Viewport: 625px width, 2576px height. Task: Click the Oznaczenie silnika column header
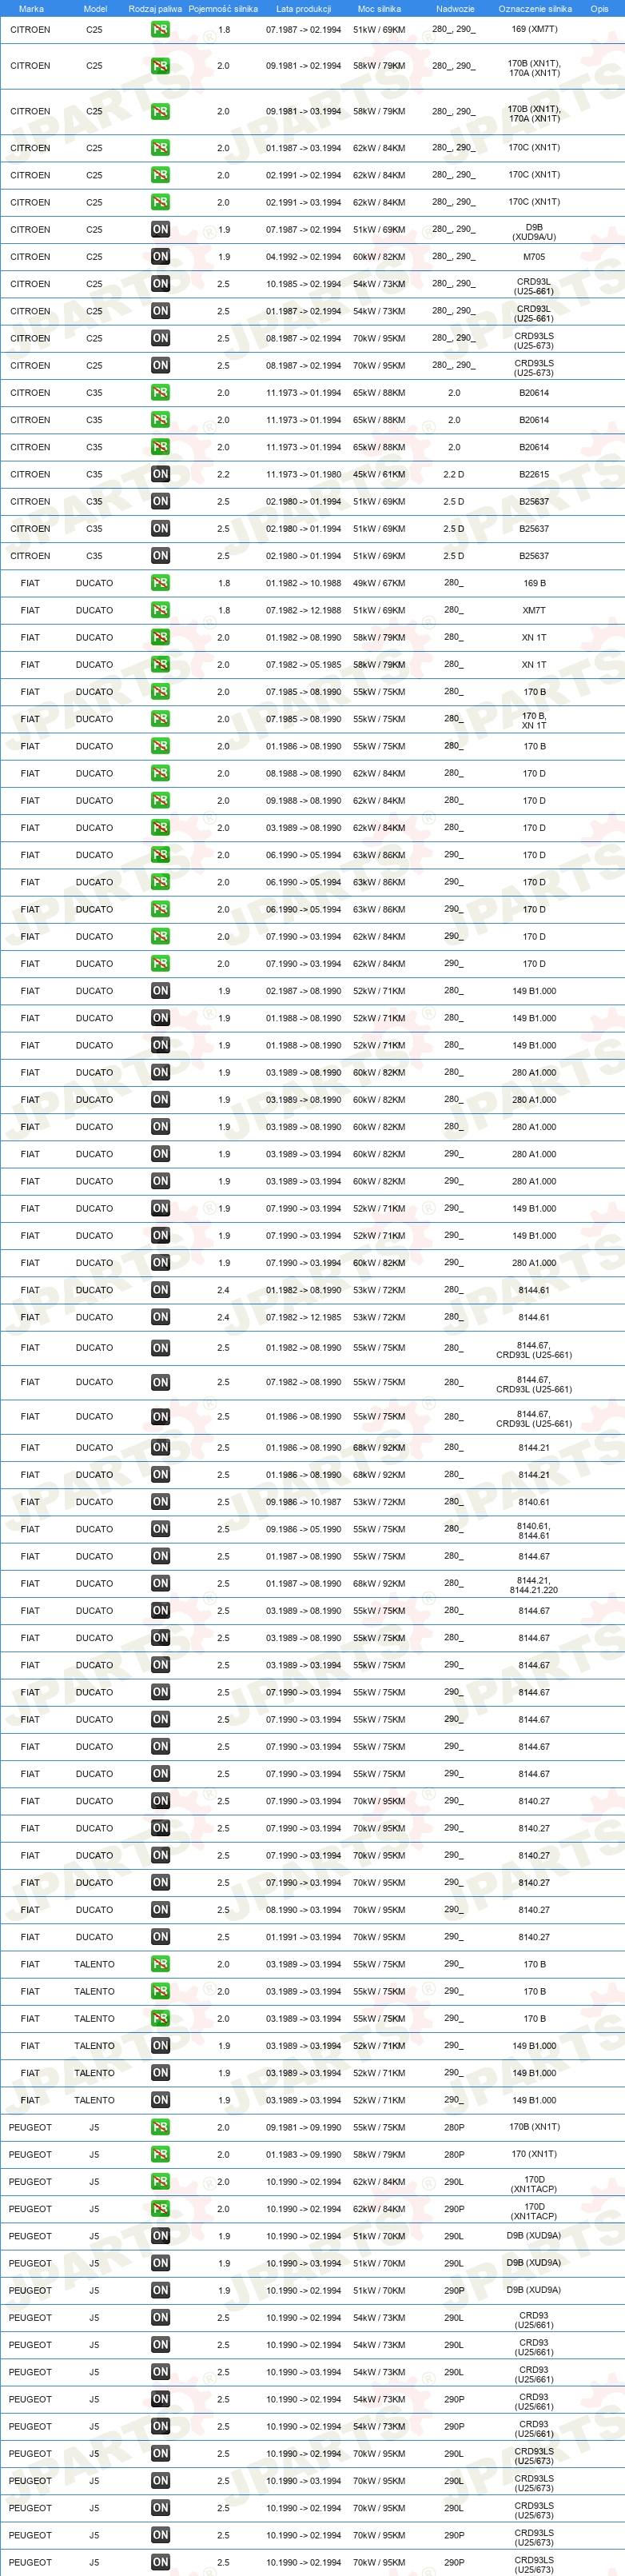(535, 9)
